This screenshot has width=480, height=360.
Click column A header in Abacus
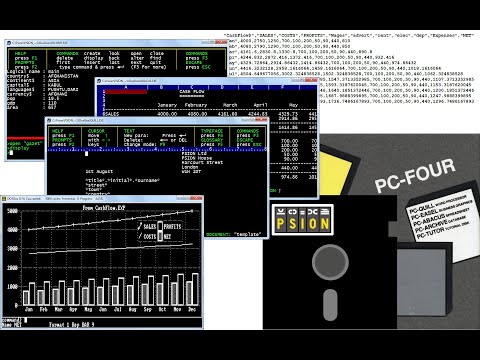(x=126, y=87)
